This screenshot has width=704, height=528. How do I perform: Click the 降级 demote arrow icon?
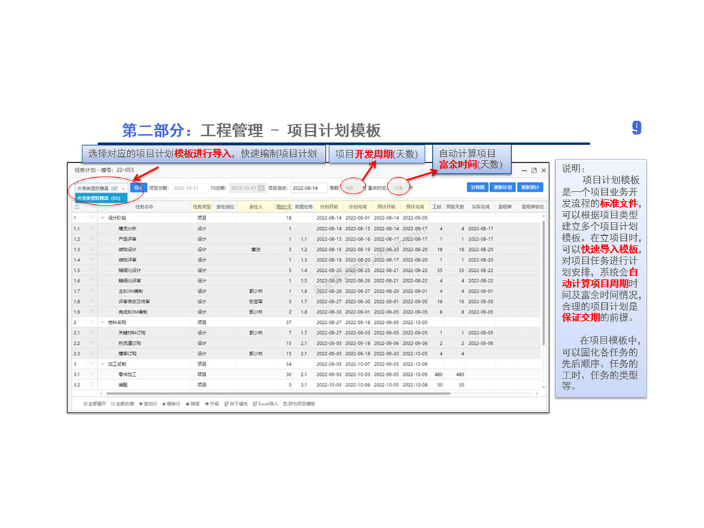pos(188,404)
